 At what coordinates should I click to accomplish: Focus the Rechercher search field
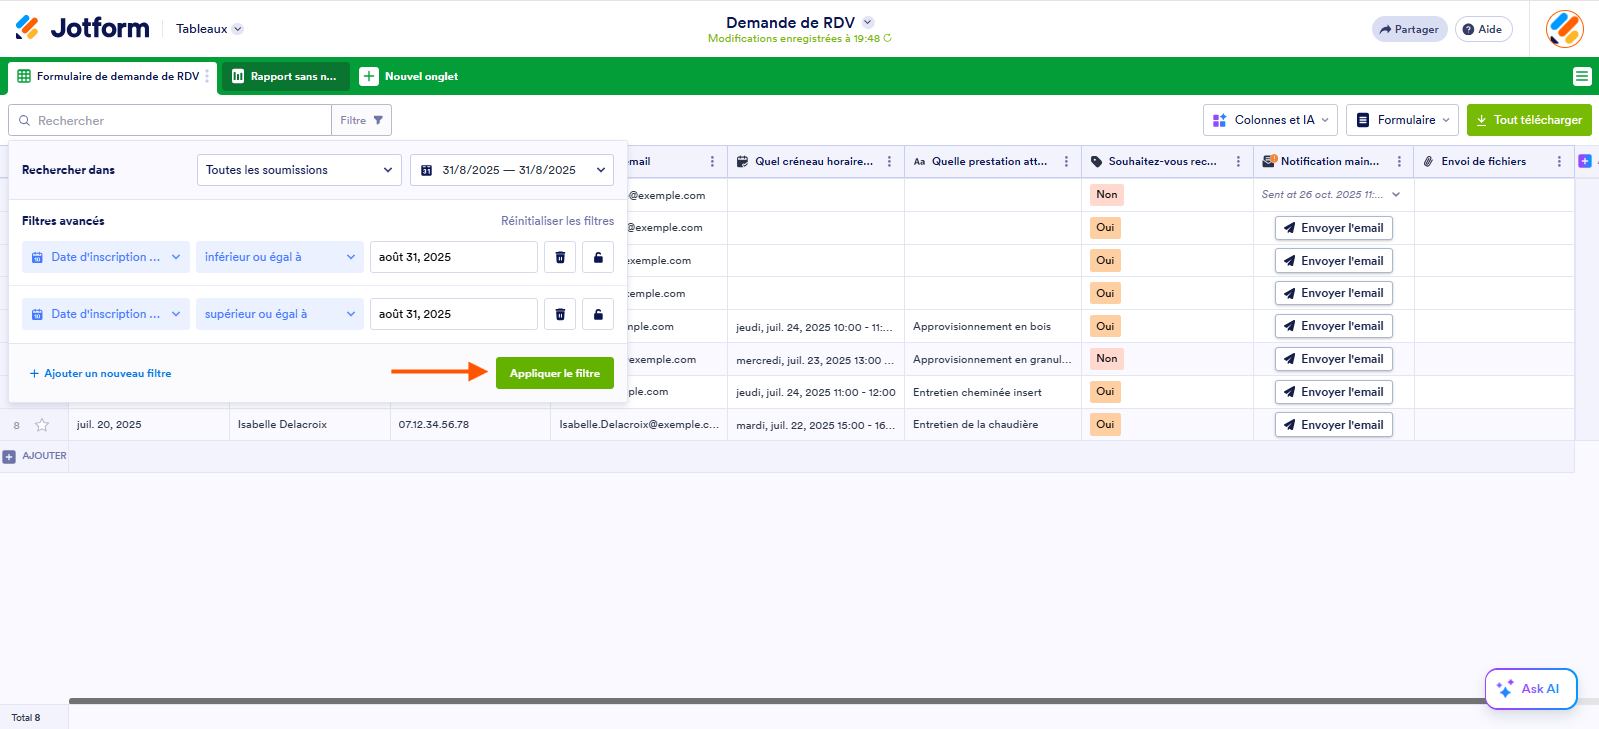(x=170, y=120)
